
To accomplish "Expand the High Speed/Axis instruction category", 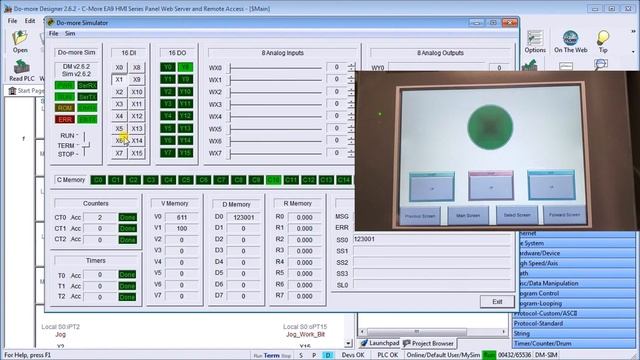I will coord(575,263).
